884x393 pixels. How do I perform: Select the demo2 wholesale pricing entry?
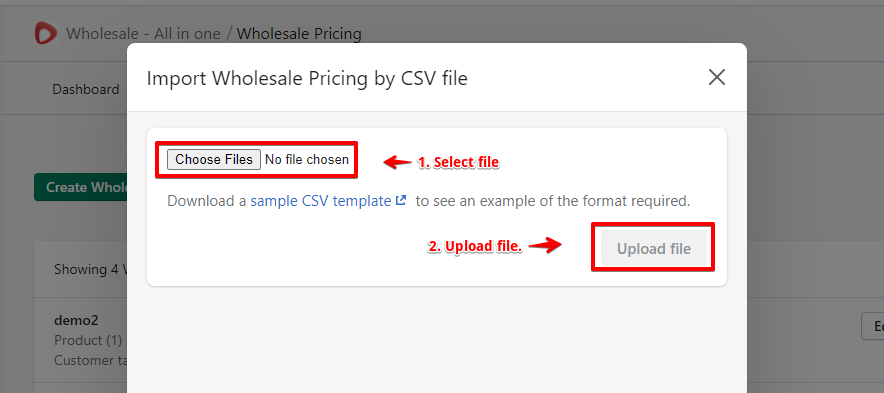point(76,320)
